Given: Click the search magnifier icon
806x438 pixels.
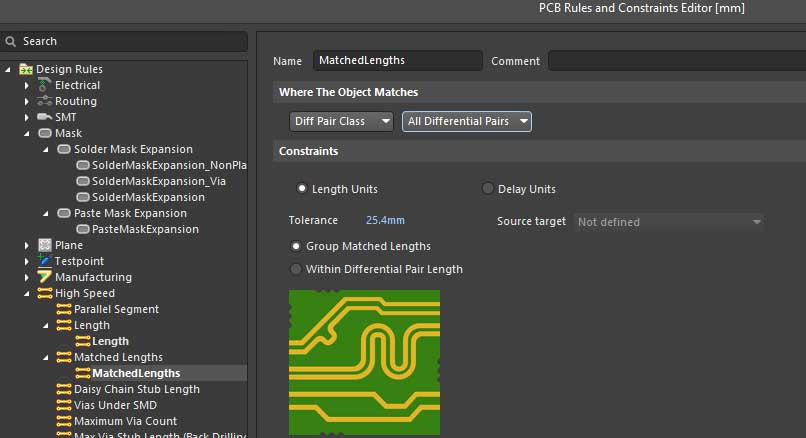Looking at the screenshot, I should (x=11, y=41).
